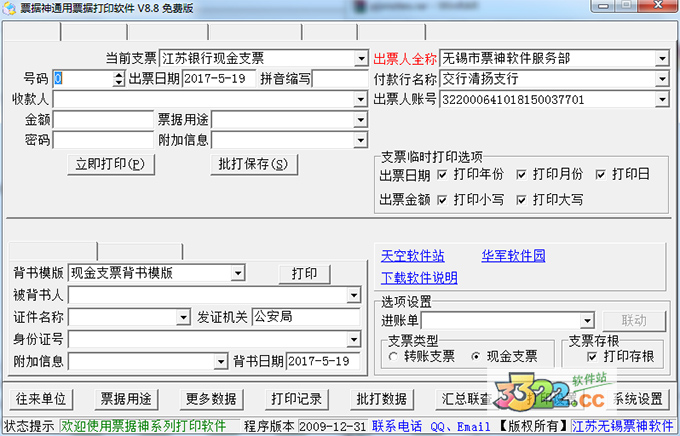Increase the 号码 value with the up arrow
This screenshot has height=436, width=680.
119,75
